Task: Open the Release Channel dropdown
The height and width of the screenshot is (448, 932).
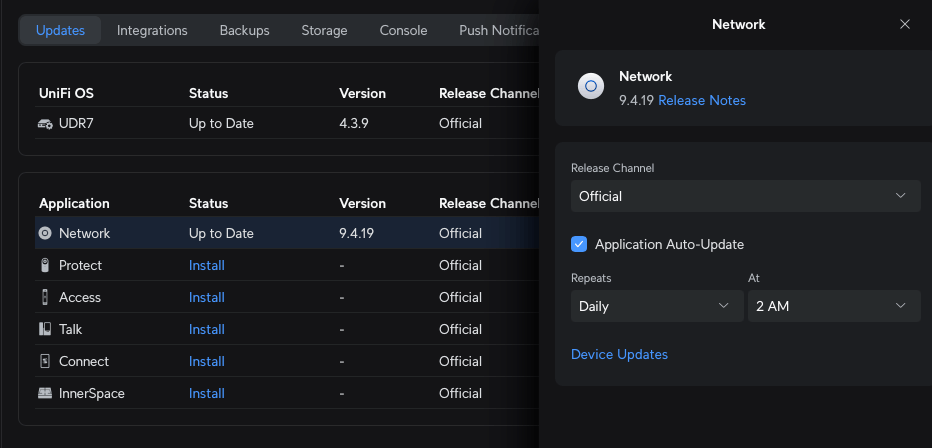Action: pos(745,196)
